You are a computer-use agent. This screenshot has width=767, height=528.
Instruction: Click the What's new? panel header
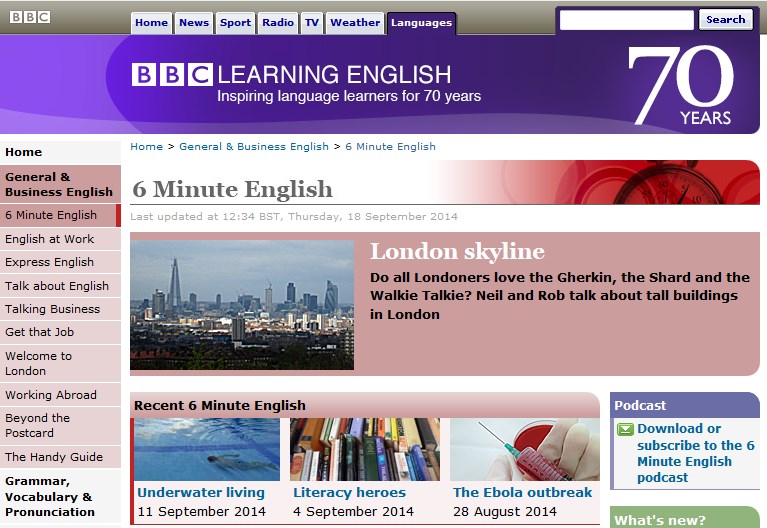[685, 518]
